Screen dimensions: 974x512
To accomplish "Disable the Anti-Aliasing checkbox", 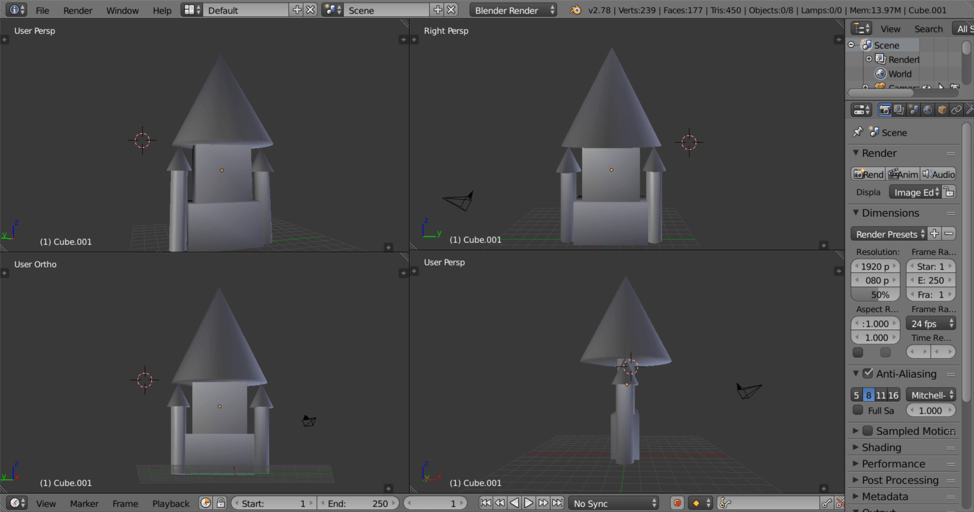I will tap(868, 373).
